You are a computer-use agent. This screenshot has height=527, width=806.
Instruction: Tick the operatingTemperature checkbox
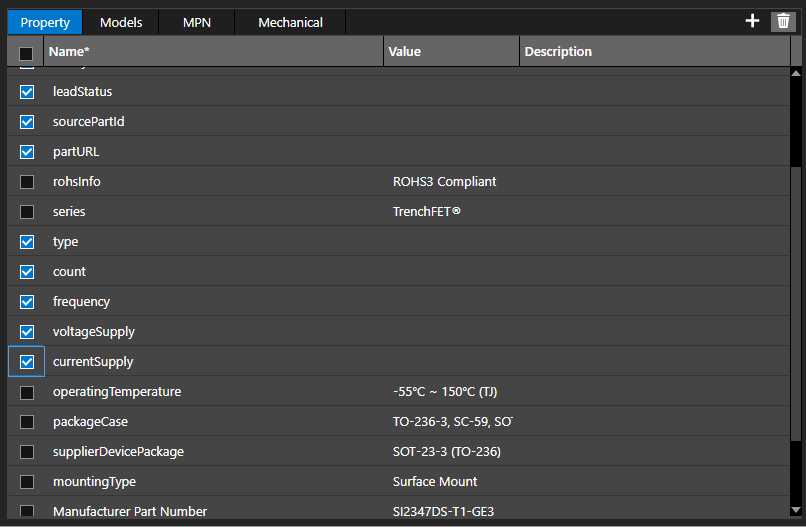[x=27, y=392]
